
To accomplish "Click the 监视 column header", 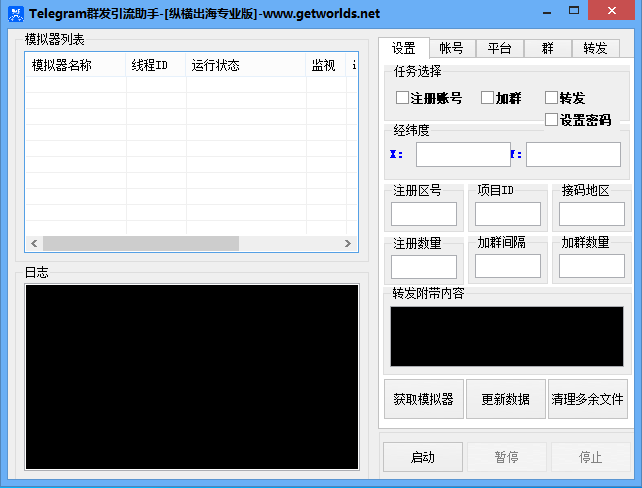I will tap(326, 65).
